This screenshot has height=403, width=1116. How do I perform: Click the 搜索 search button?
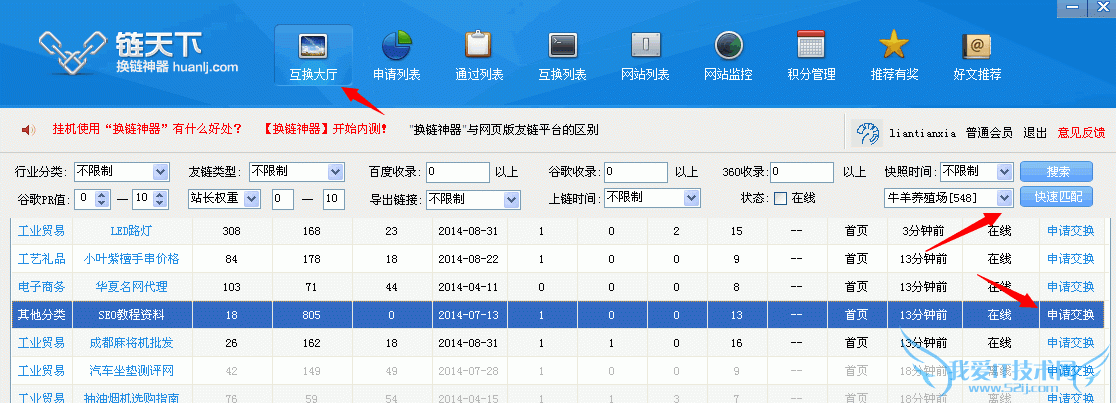tap(1056, 172)
